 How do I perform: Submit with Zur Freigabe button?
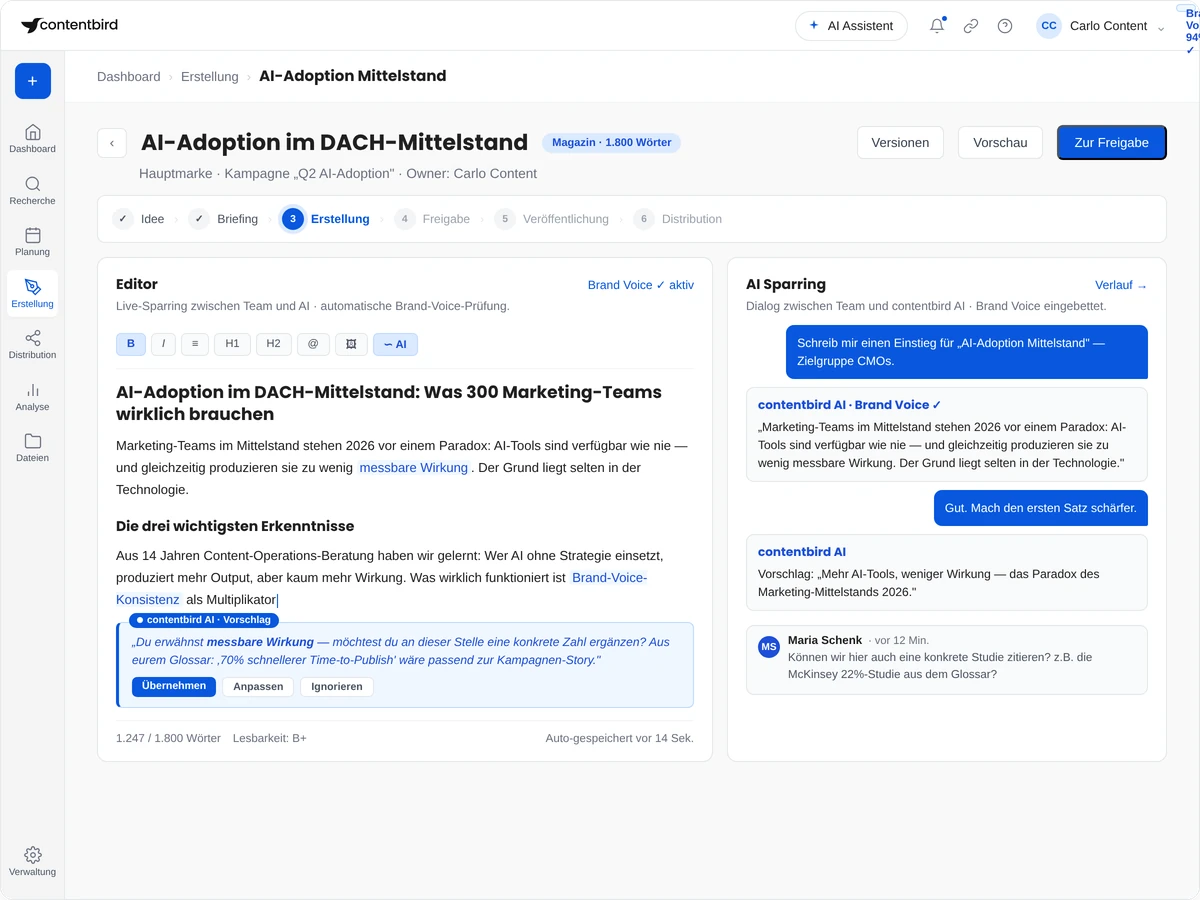1112,142
